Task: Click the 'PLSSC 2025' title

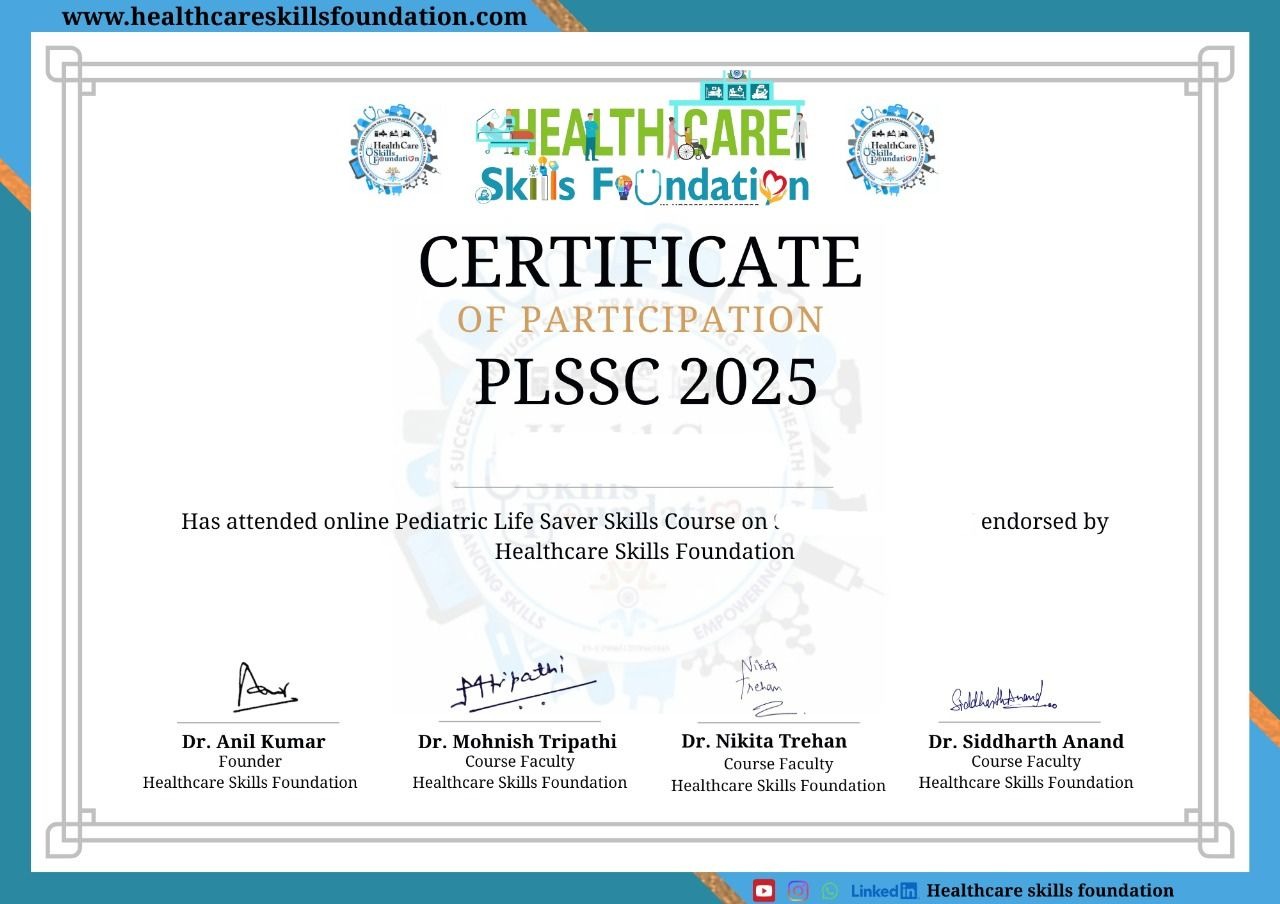Action: click(x=645, y=382)
